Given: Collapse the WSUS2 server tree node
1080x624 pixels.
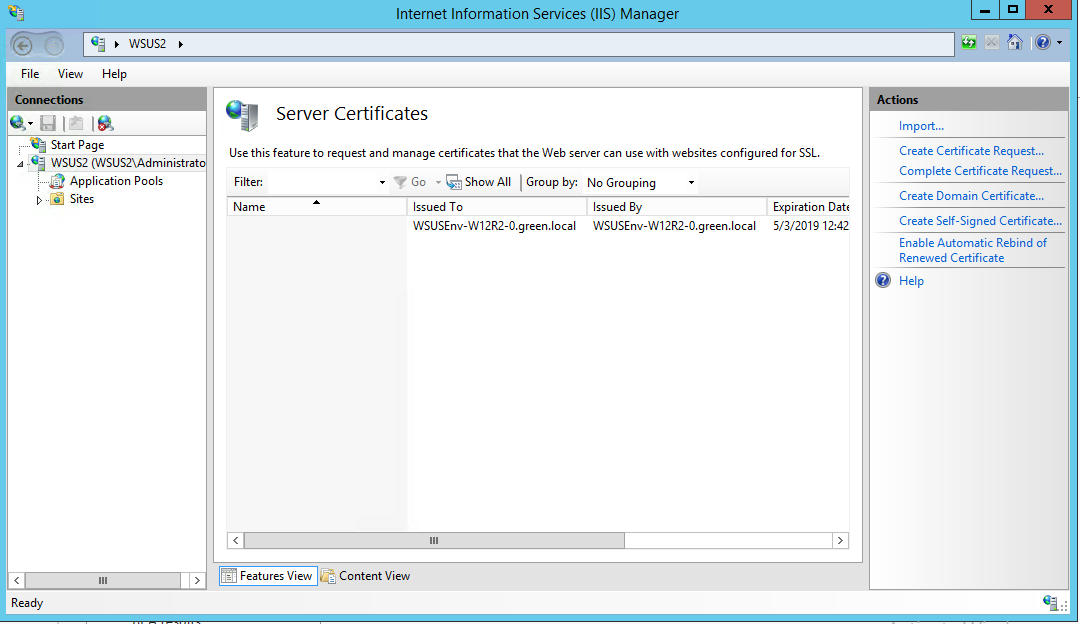Looking at the screenshot, I should pyautogui.click(x=21, y=164).
